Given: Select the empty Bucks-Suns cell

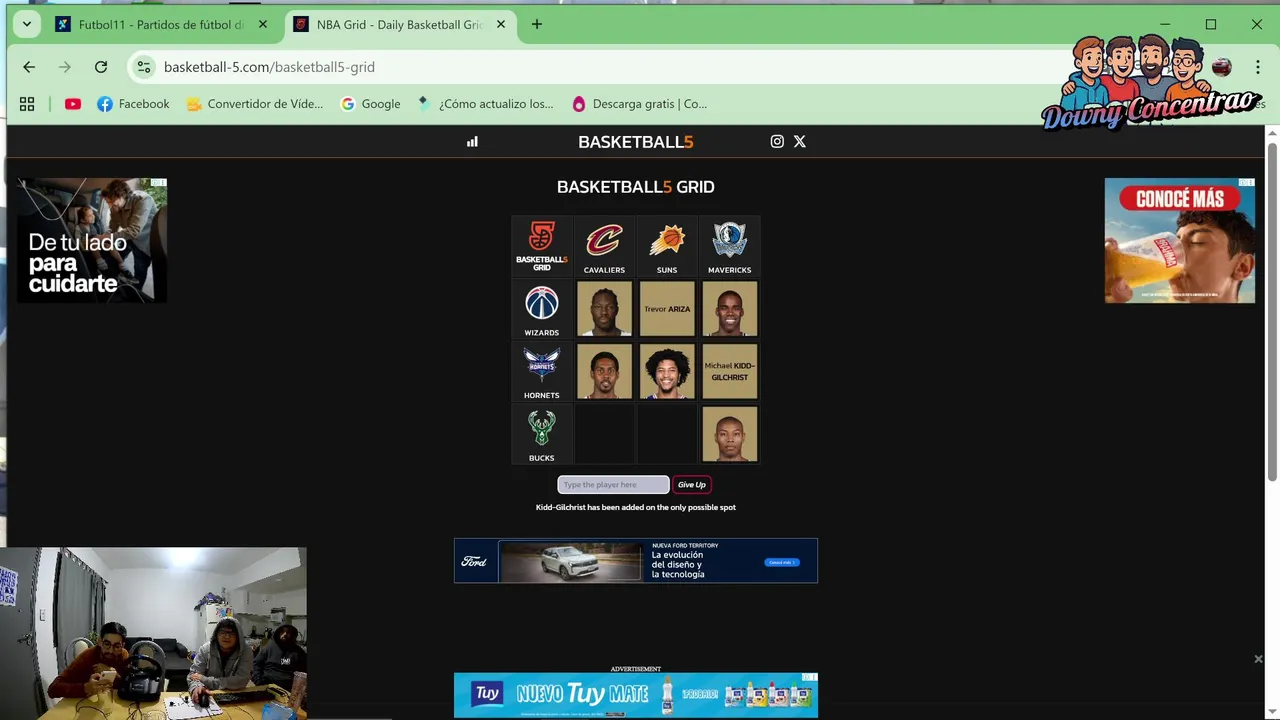Looking at the screenshot, I should (667, 434).
